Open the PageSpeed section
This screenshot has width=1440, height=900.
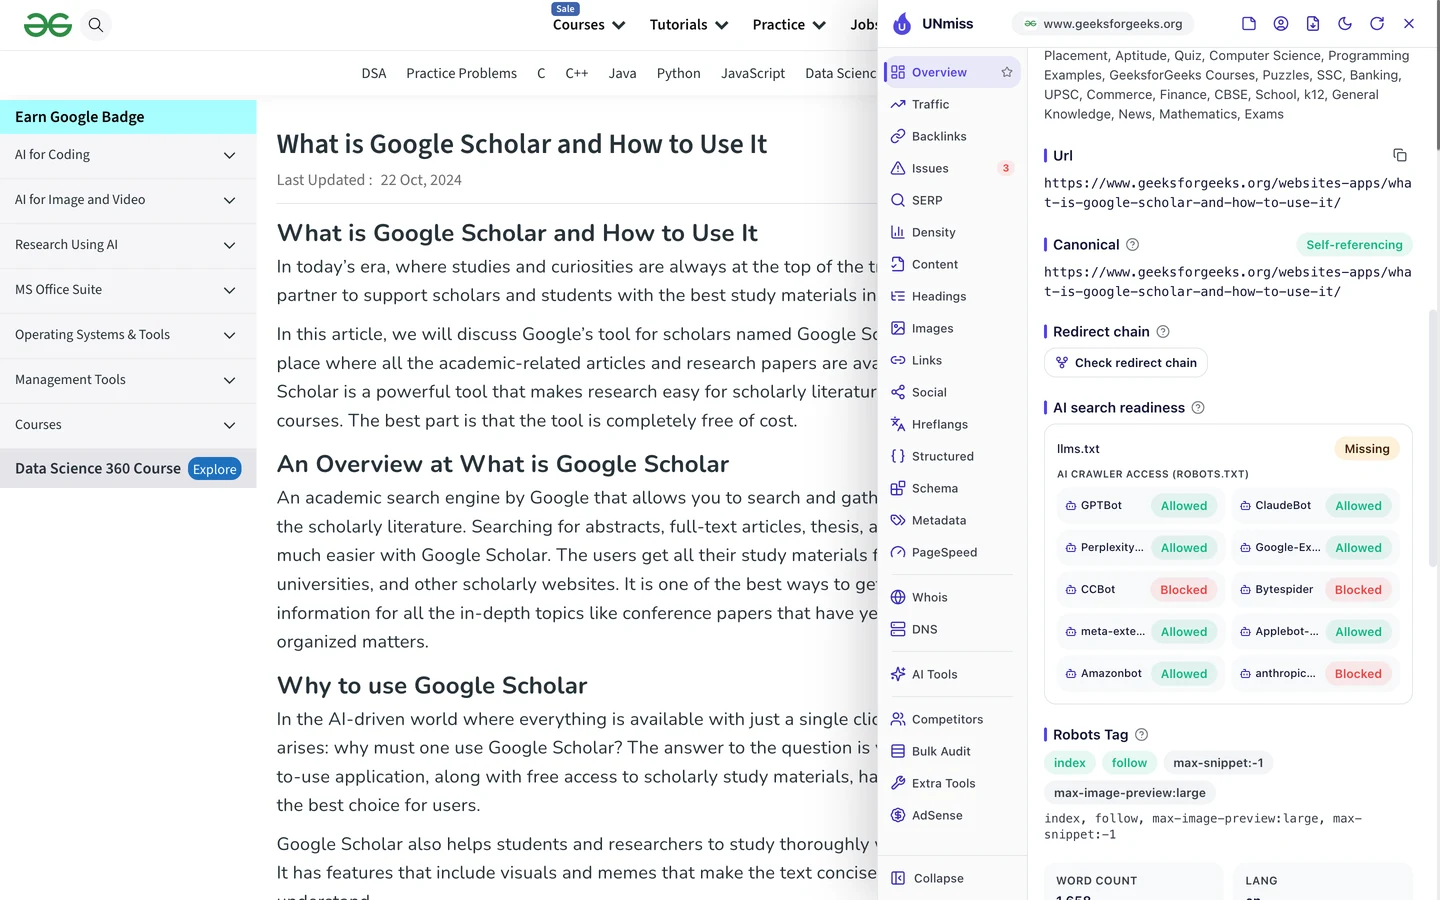[x=952, y=552]
